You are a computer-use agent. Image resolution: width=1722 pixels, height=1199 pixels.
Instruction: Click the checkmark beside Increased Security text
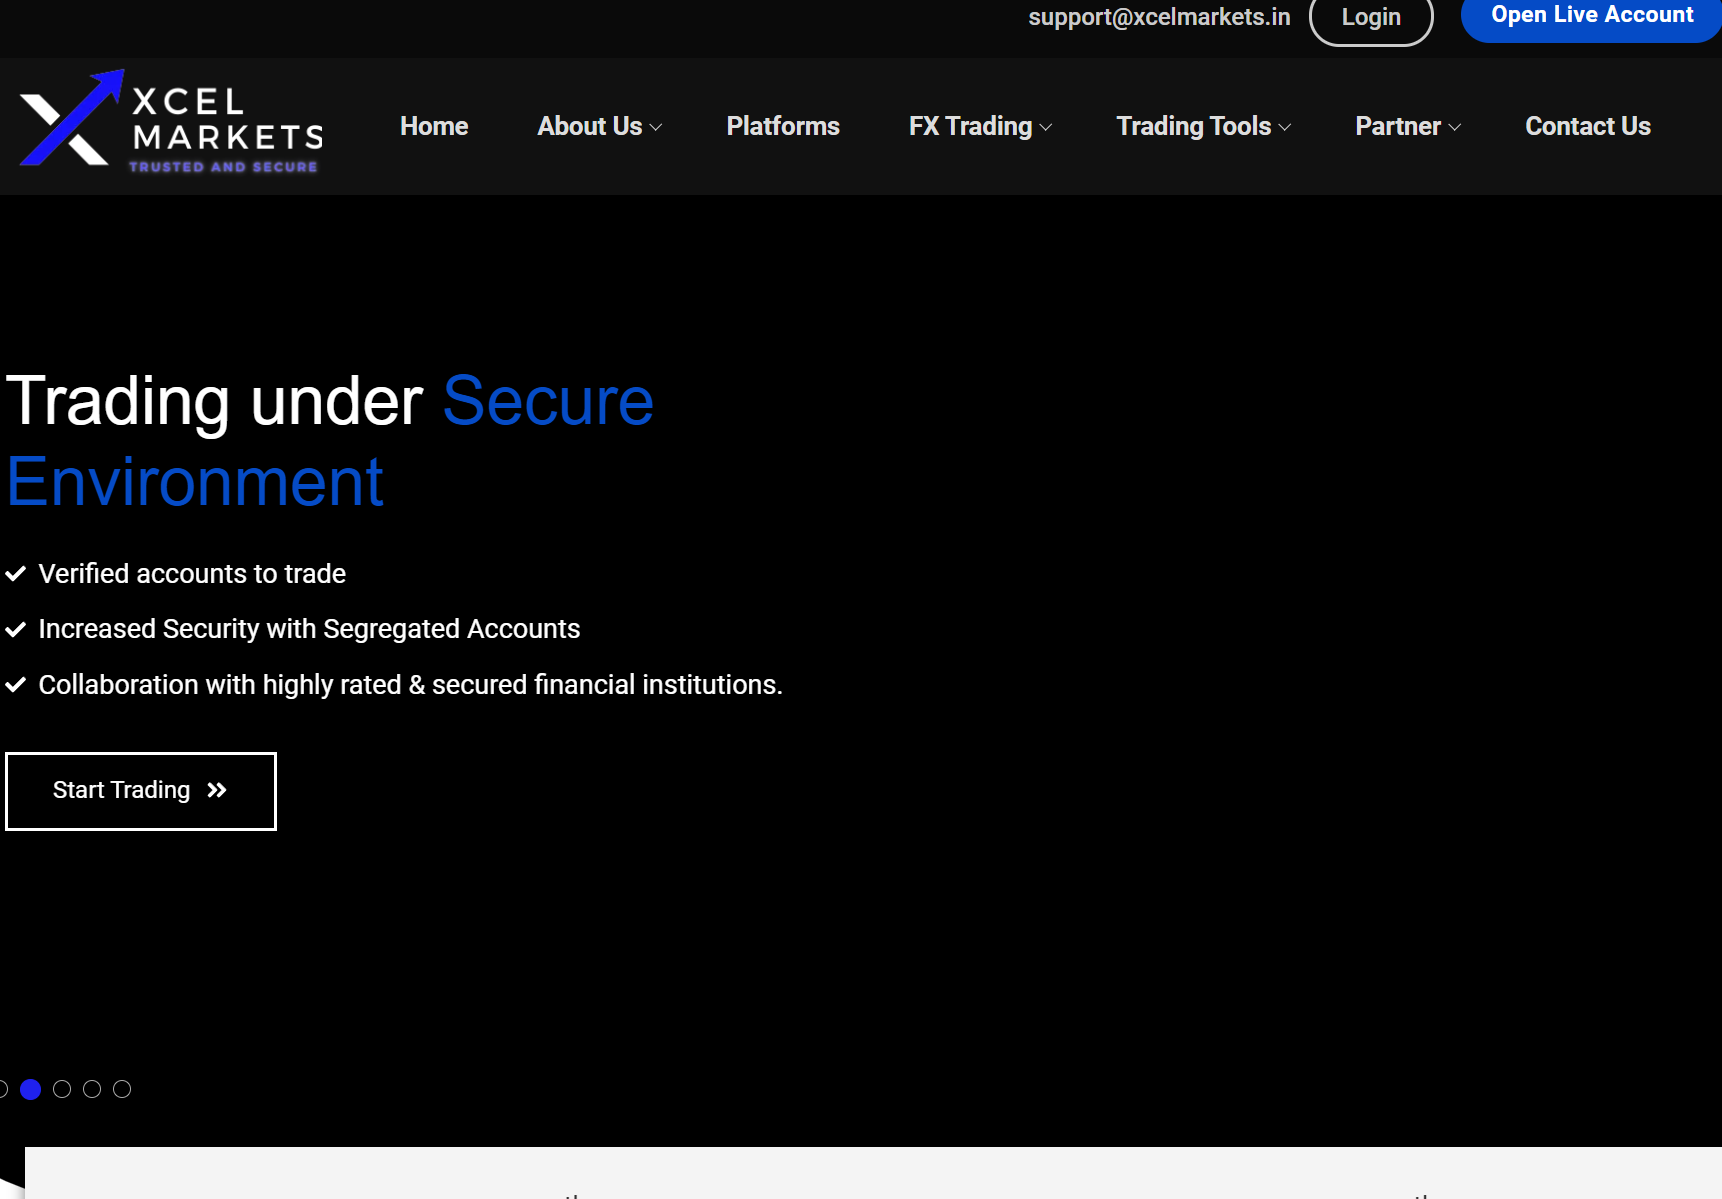16,629
